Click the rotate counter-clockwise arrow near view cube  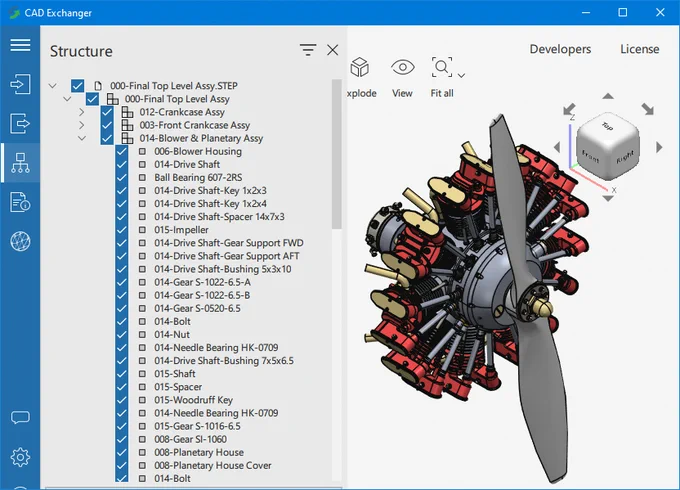[x=569, y=109]
